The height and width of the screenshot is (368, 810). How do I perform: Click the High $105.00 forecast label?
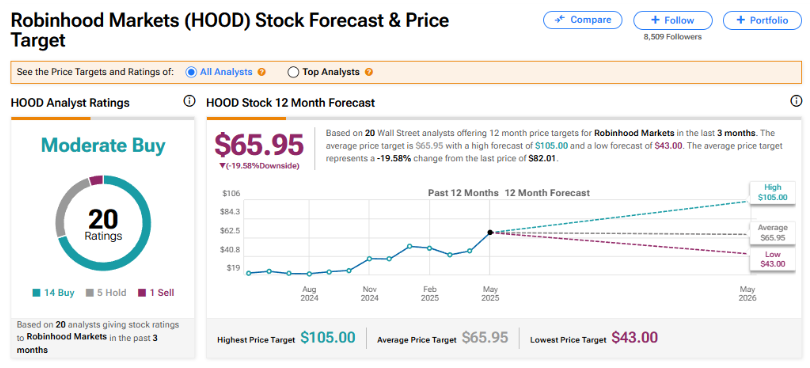tap(772, 192)
